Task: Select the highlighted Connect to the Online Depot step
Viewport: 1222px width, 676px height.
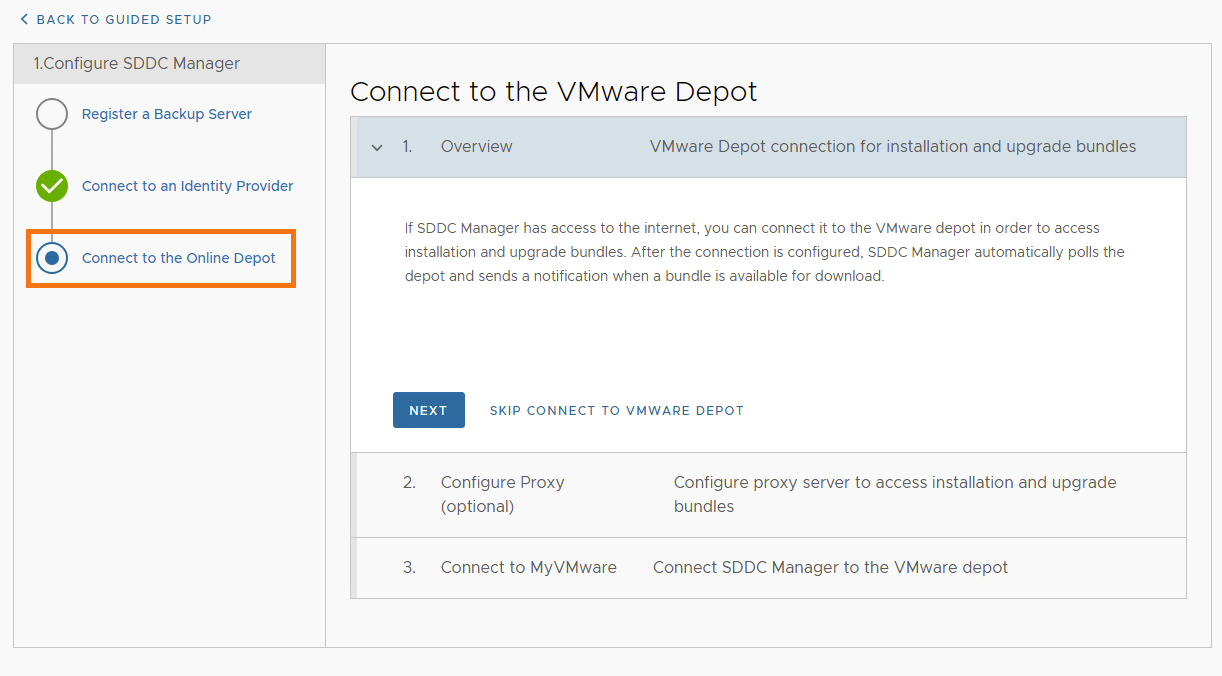Action: coord(179,258)
